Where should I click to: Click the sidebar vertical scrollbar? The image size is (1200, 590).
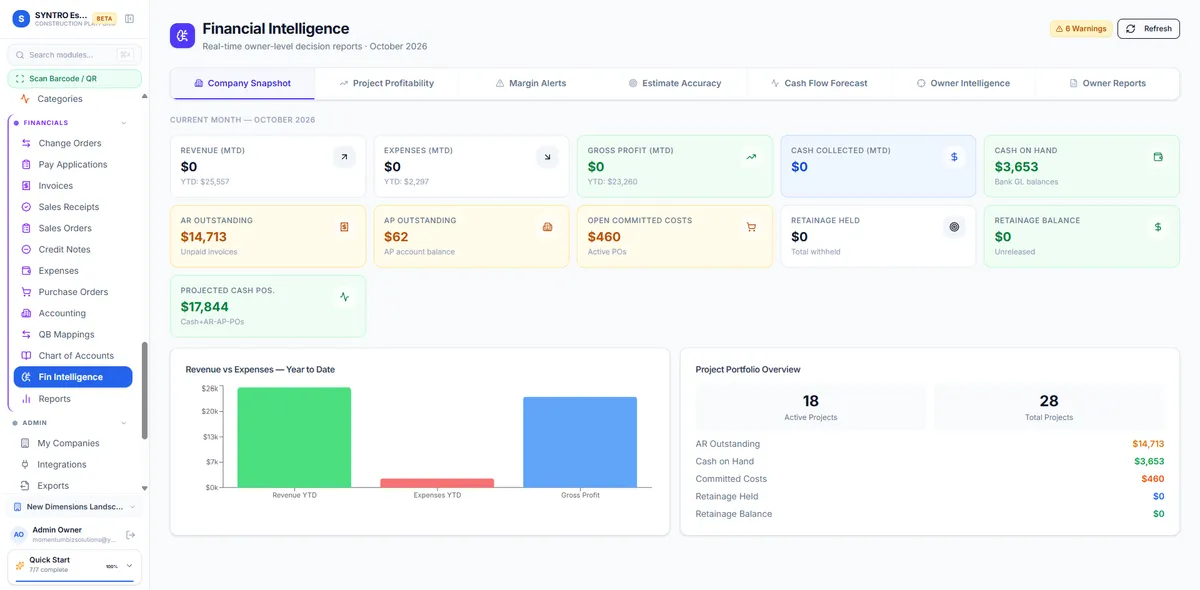tap(144, 390)
